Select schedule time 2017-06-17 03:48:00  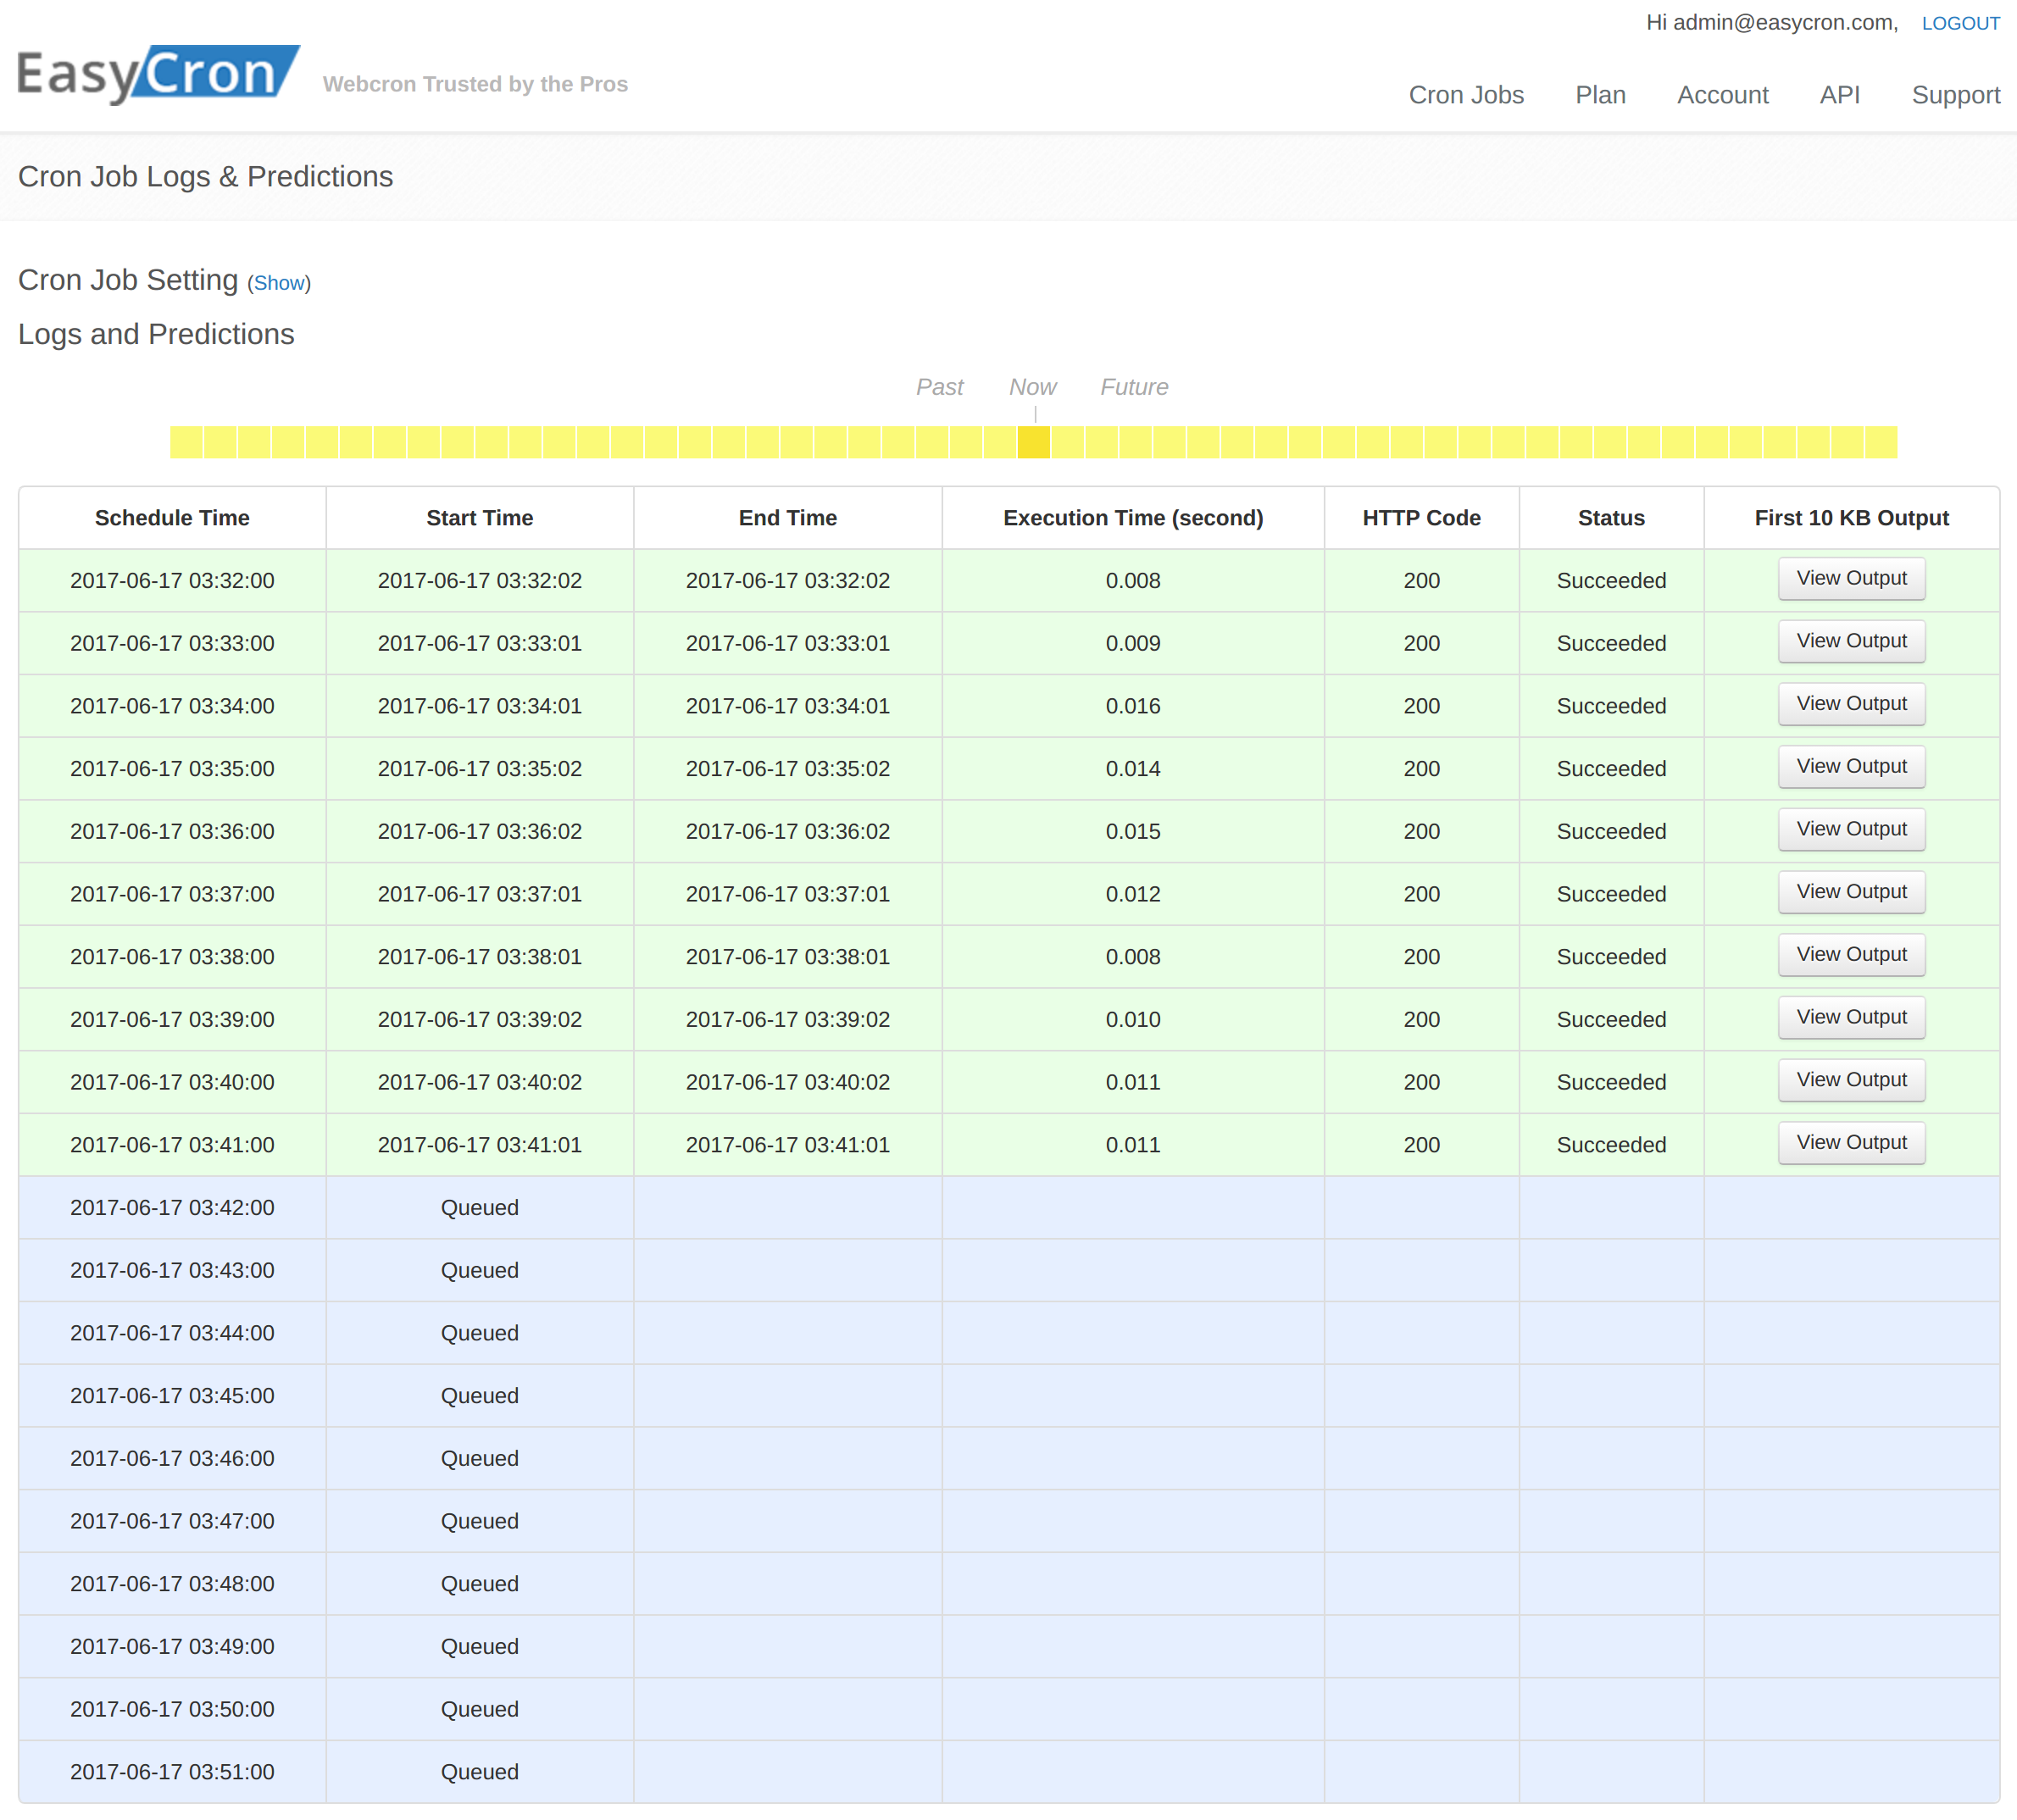click(172, 1584)
